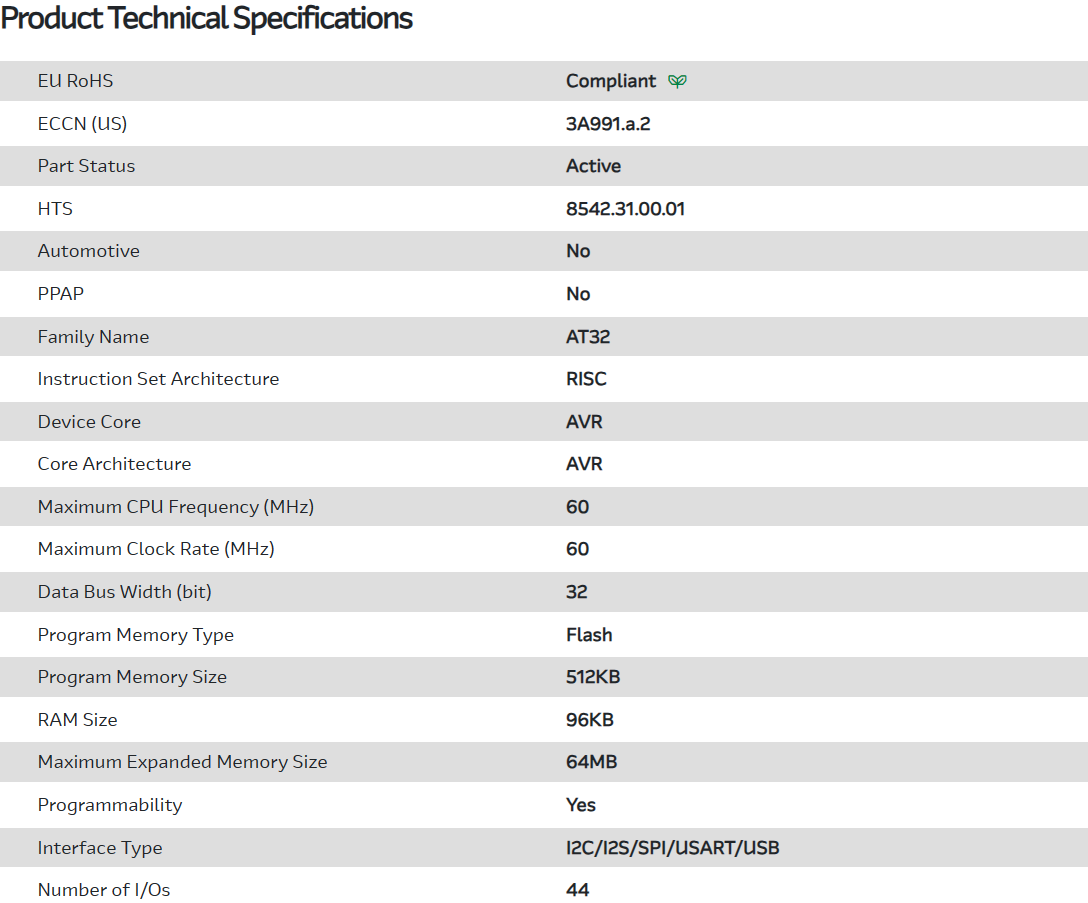Click the Compliant value text

611,81
